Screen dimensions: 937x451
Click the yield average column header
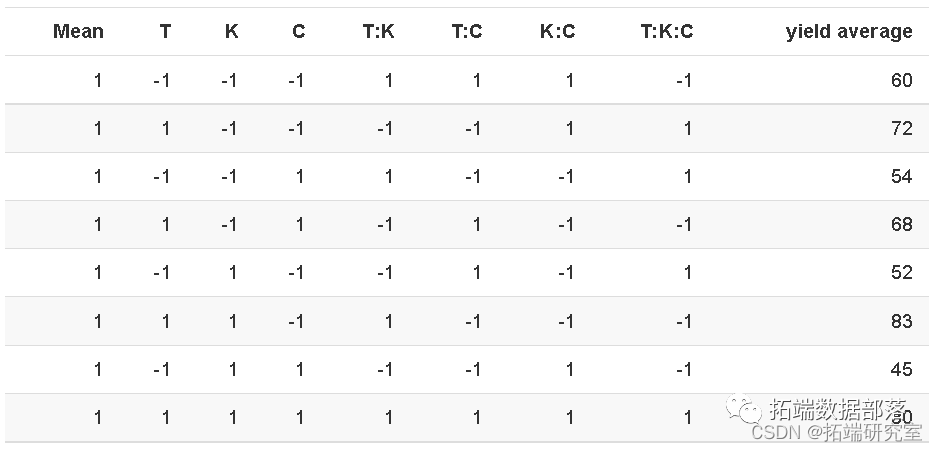tap(849, 32)
